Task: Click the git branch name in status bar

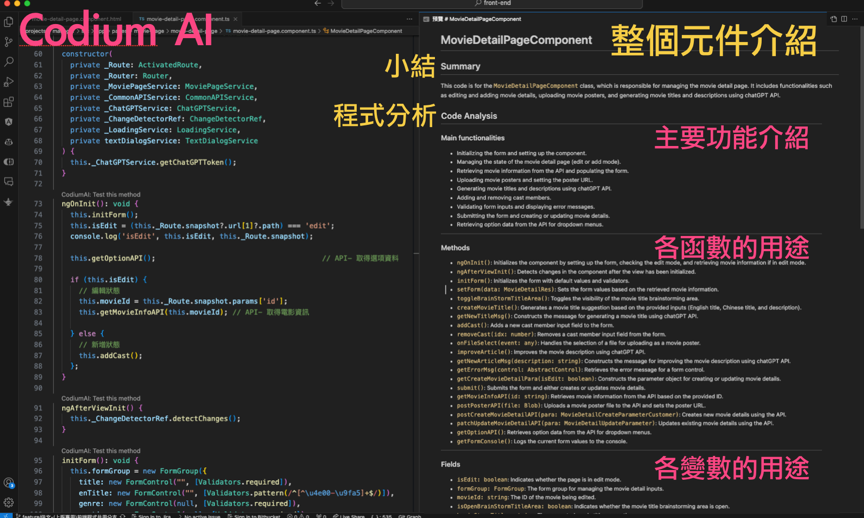Action: pyautogui.click(x=66, y=516)
